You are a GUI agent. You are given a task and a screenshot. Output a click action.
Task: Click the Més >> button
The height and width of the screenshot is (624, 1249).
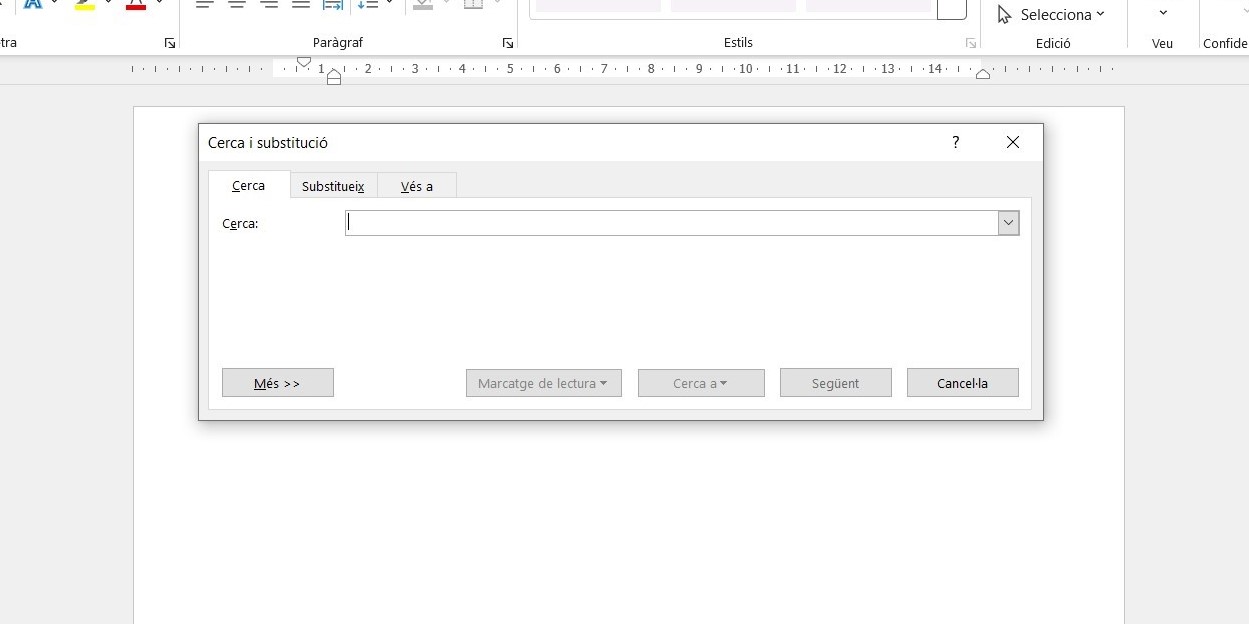pos(278,383)
